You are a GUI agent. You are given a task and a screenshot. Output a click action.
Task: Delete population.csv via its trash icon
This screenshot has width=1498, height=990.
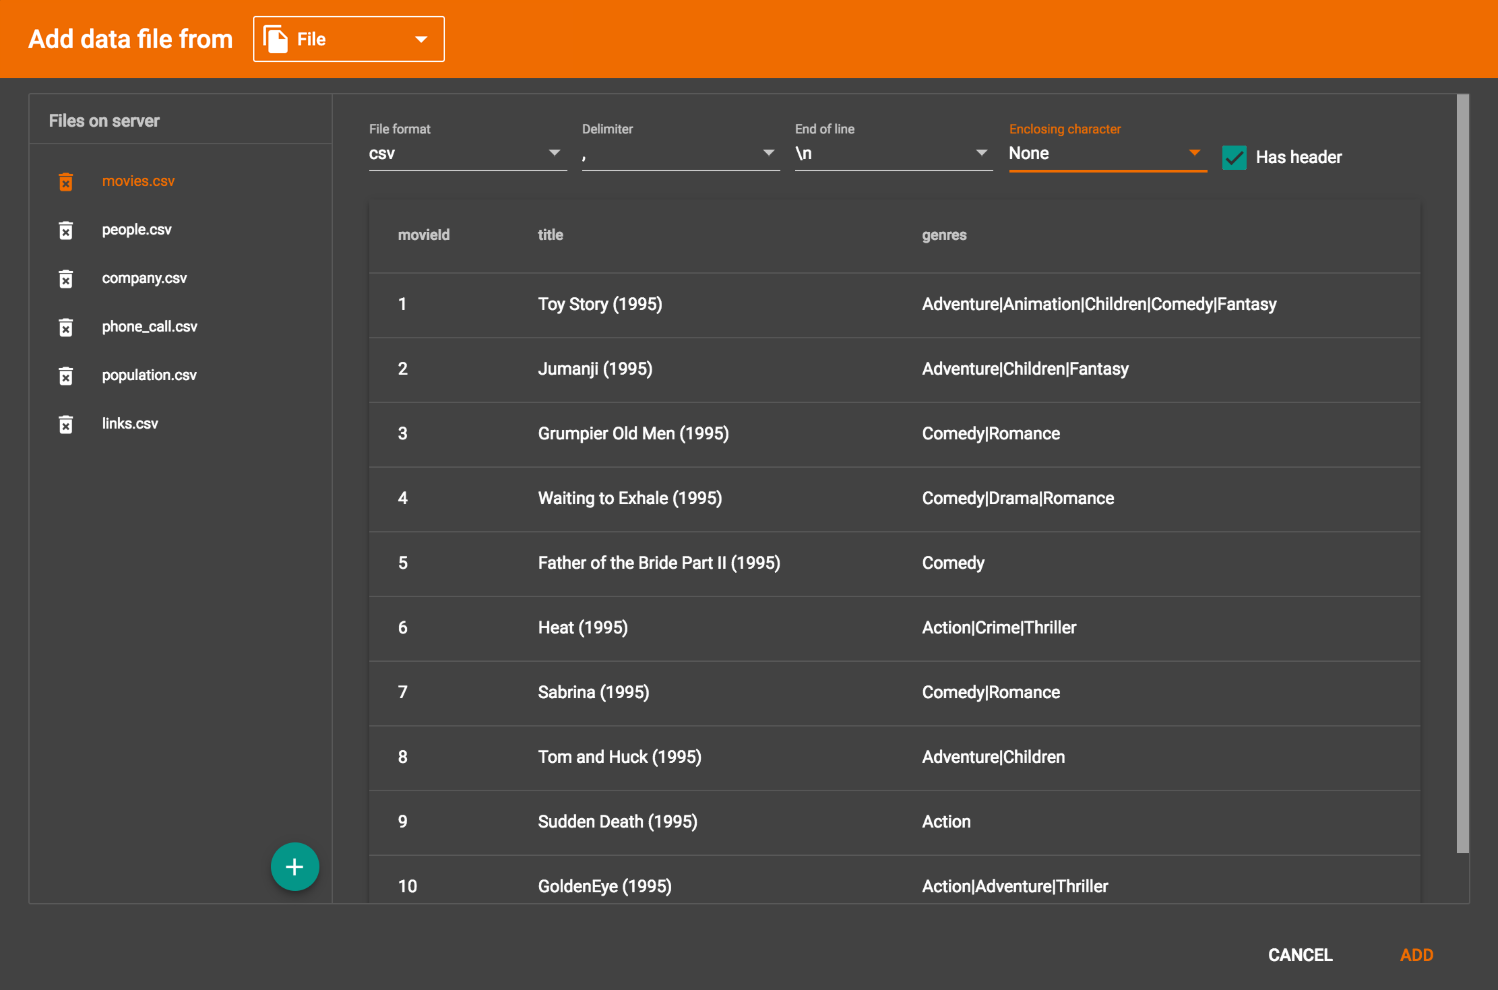click(x=66, y=376)
